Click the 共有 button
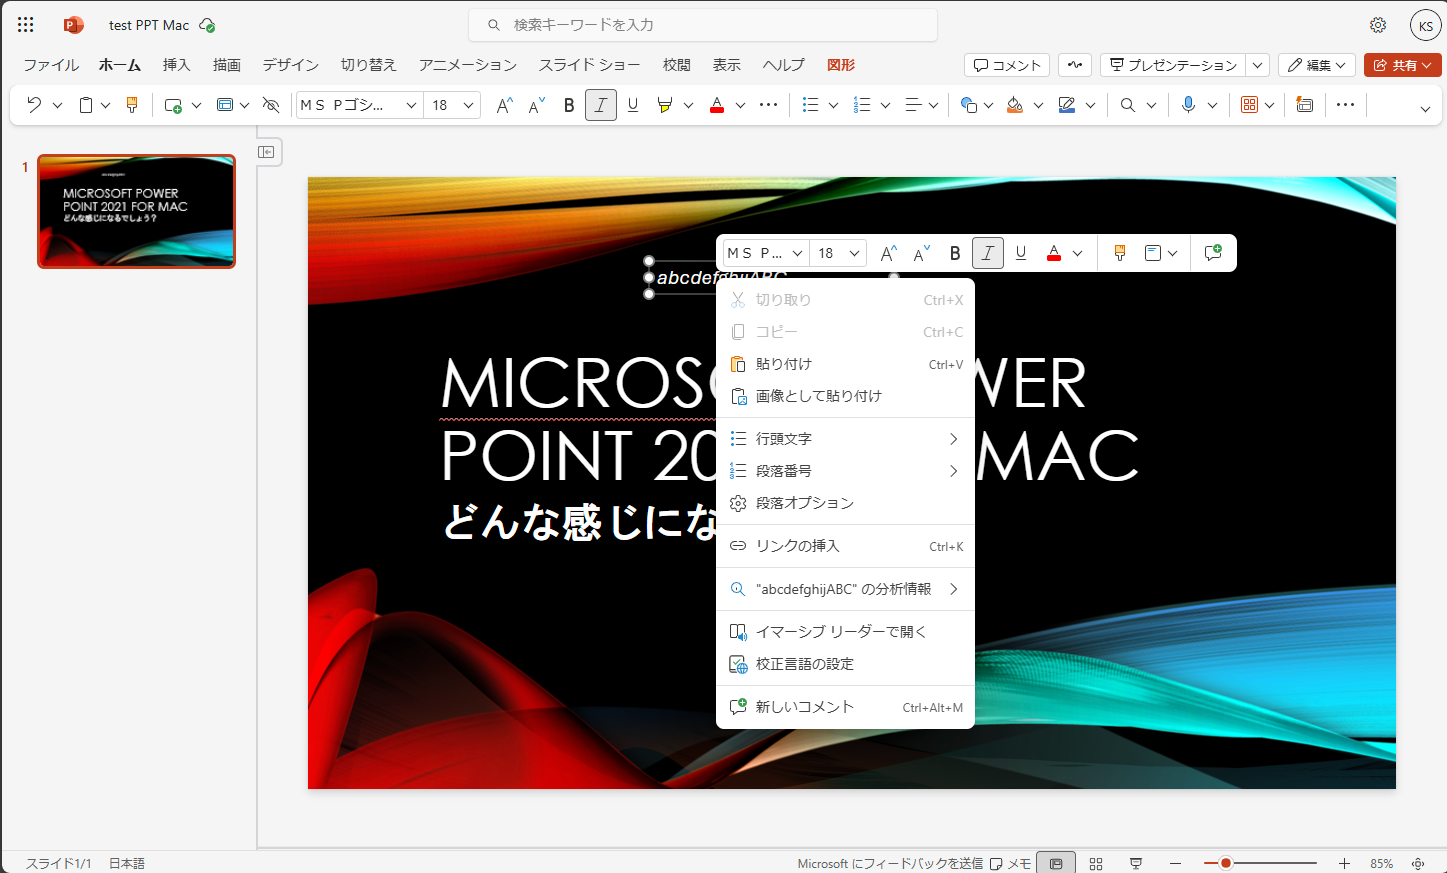This screenshot has height=873, width=1447. 1402,64
